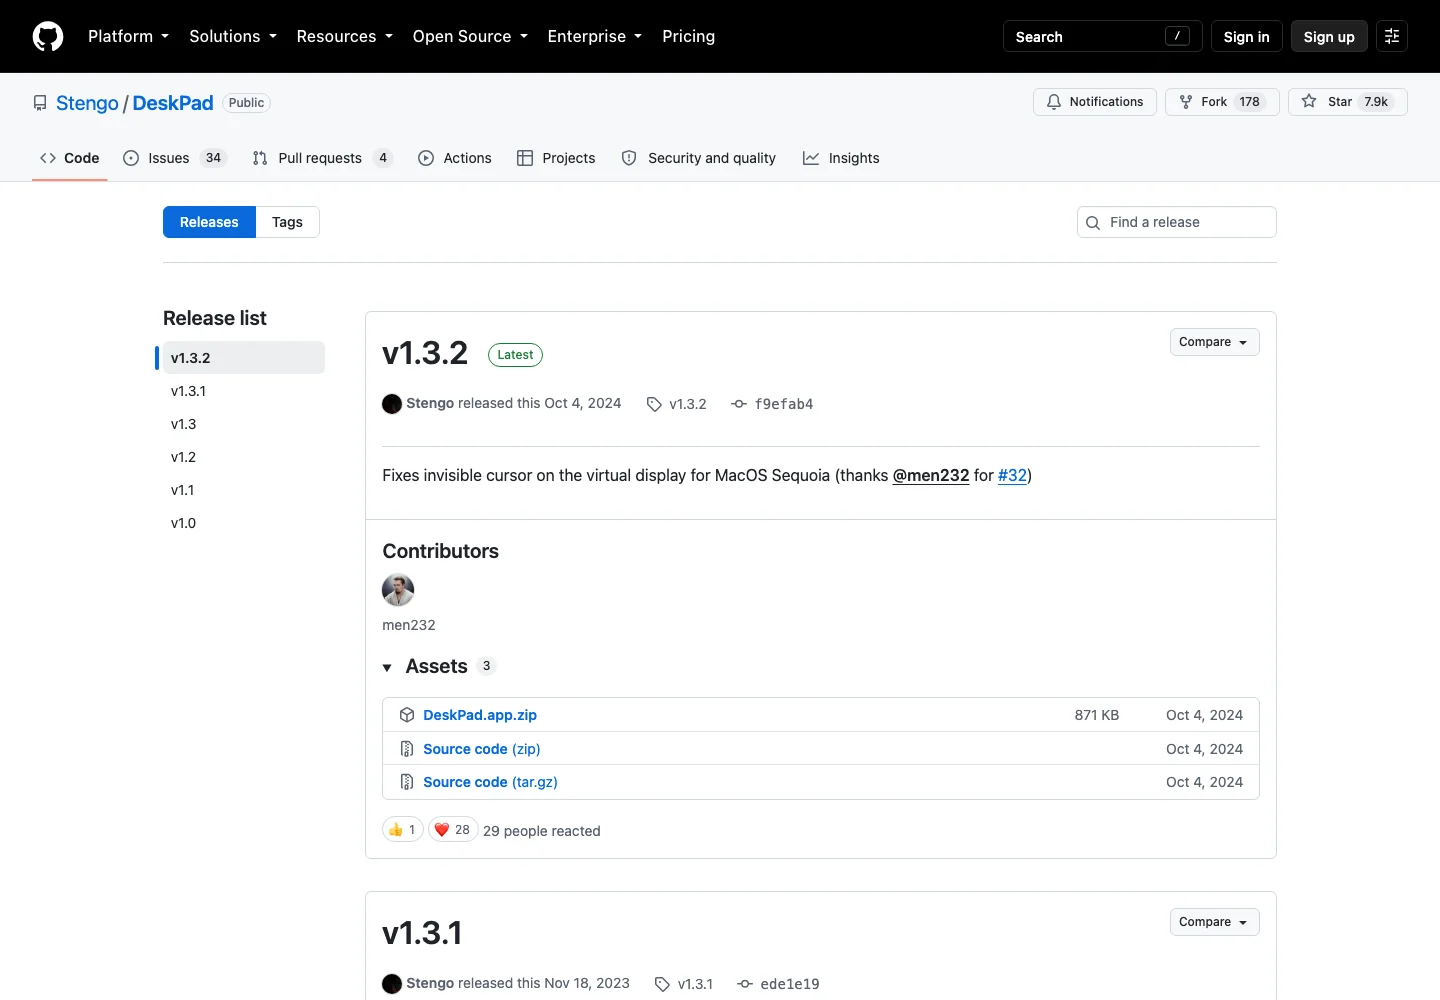The height and width of the screenshot is (1000, 1440).
Task: Open men232 contributor avatar
Action: click(398, 590)
